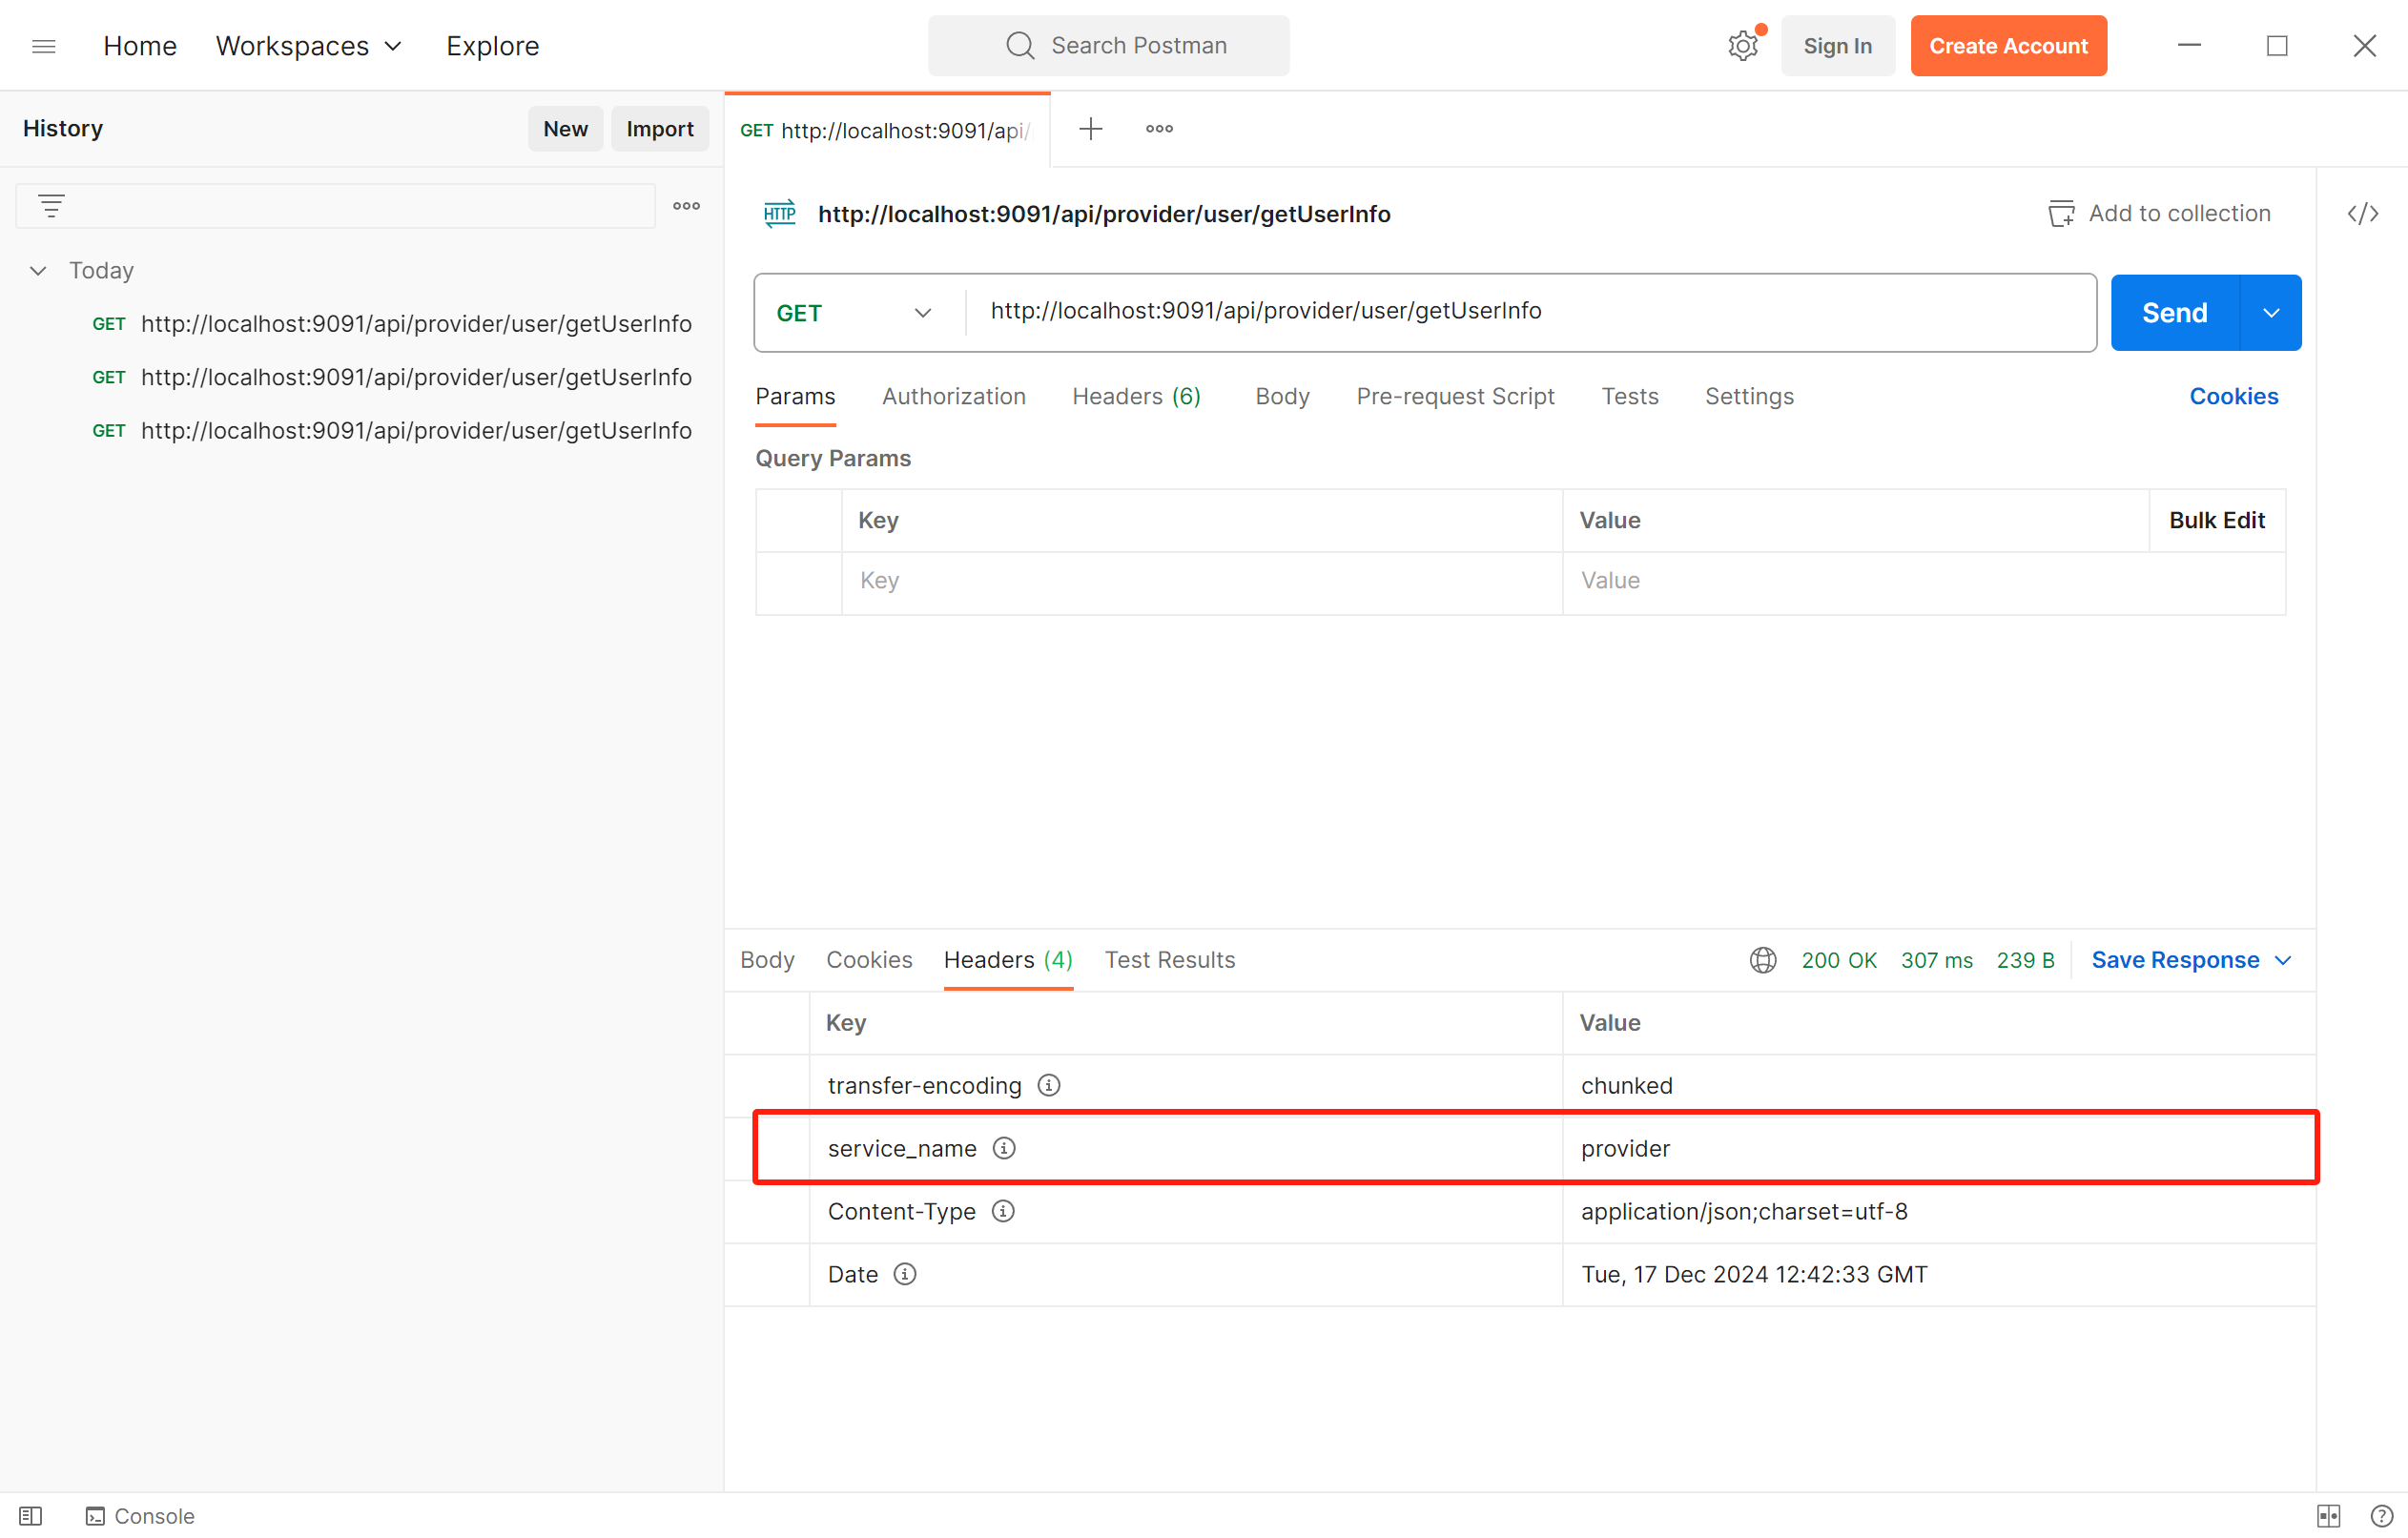Show info for the service_name header

click(x=1004, y=1148)
